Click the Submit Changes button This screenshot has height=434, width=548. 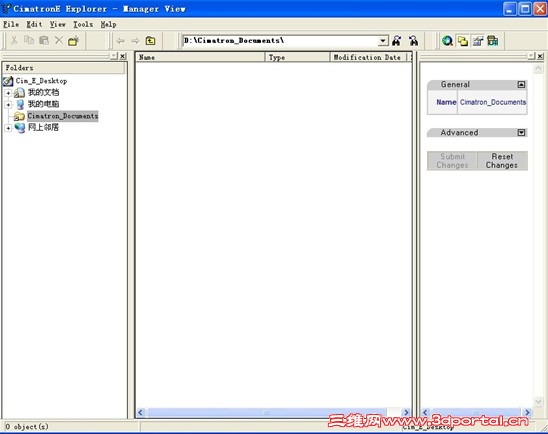tap(452, 161)
